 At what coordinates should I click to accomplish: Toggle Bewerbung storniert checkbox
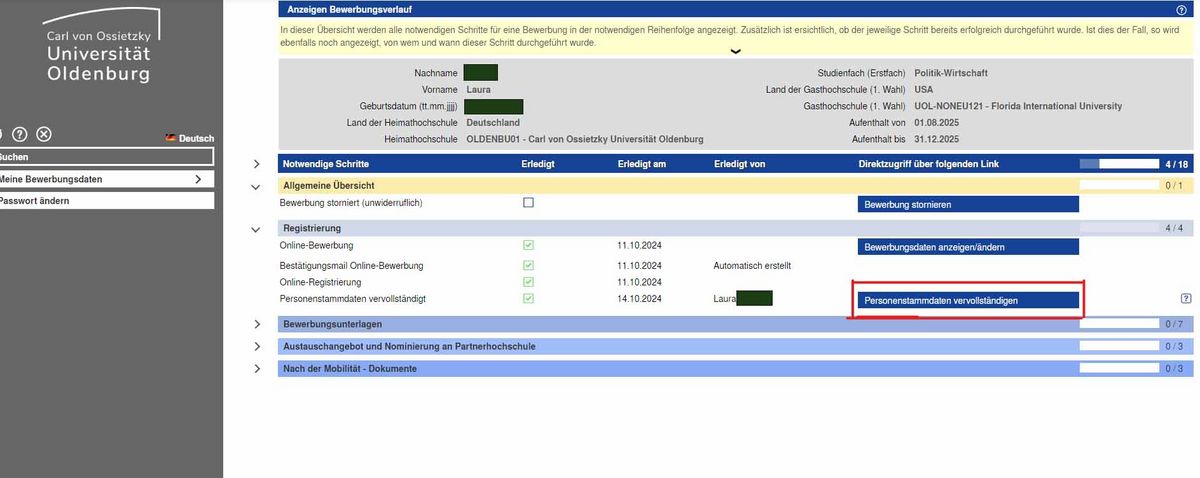point(528,203)
